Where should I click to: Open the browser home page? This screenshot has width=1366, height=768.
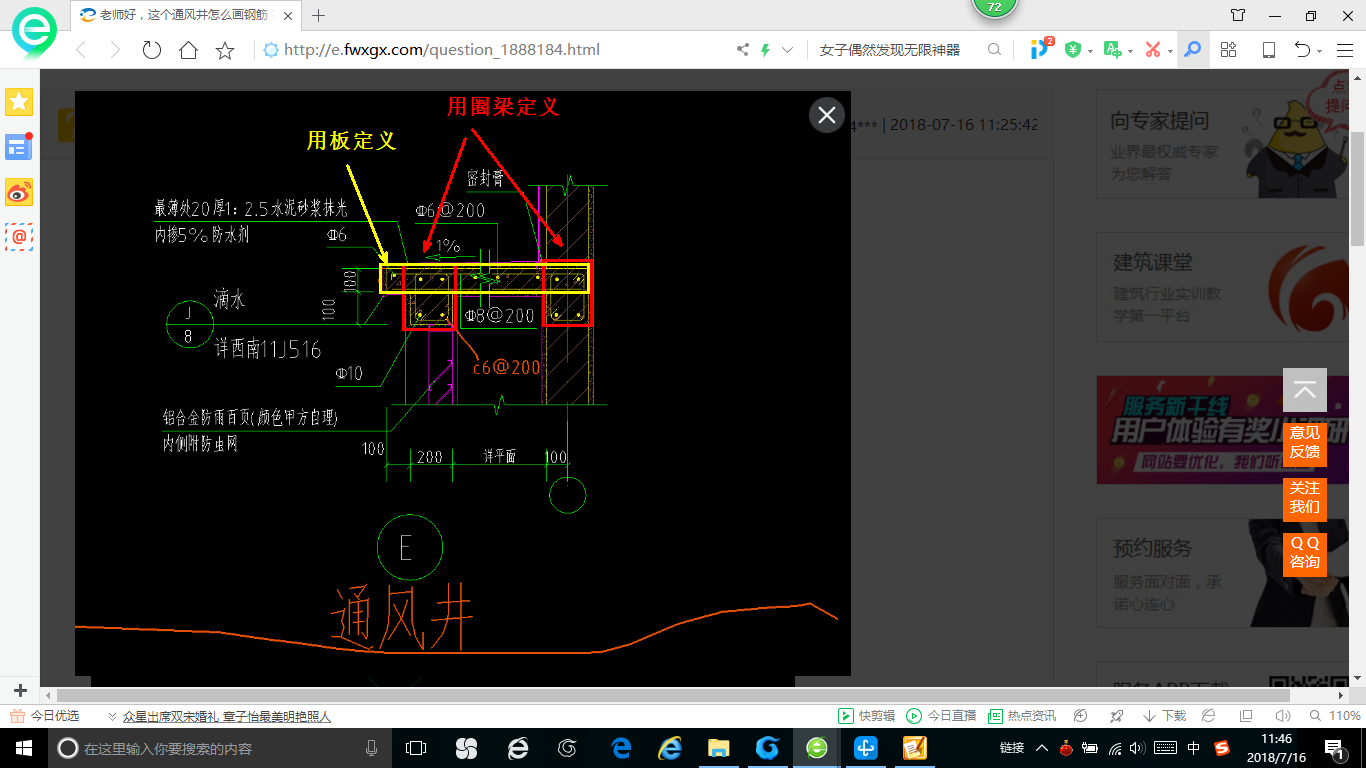(188, 50)
